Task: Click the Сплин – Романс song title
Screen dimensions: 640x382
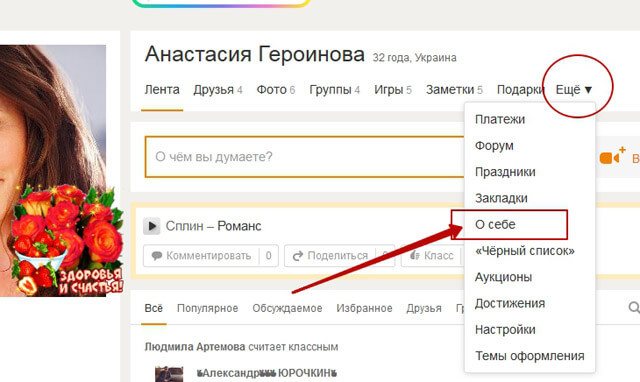Action: click(x=213, y=226)
